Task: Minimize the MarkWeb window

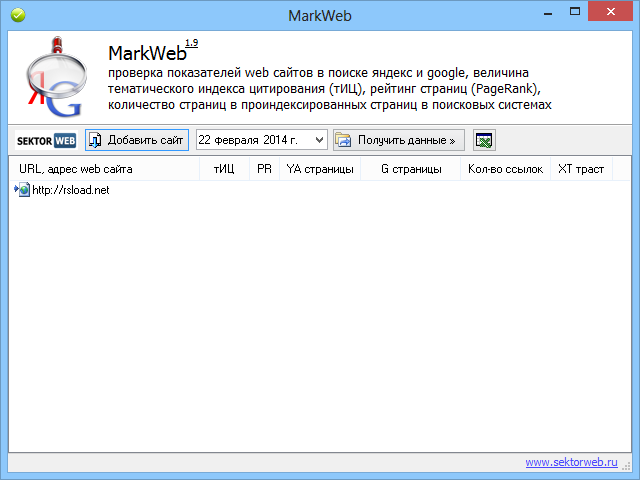Action: click(548, 13)
